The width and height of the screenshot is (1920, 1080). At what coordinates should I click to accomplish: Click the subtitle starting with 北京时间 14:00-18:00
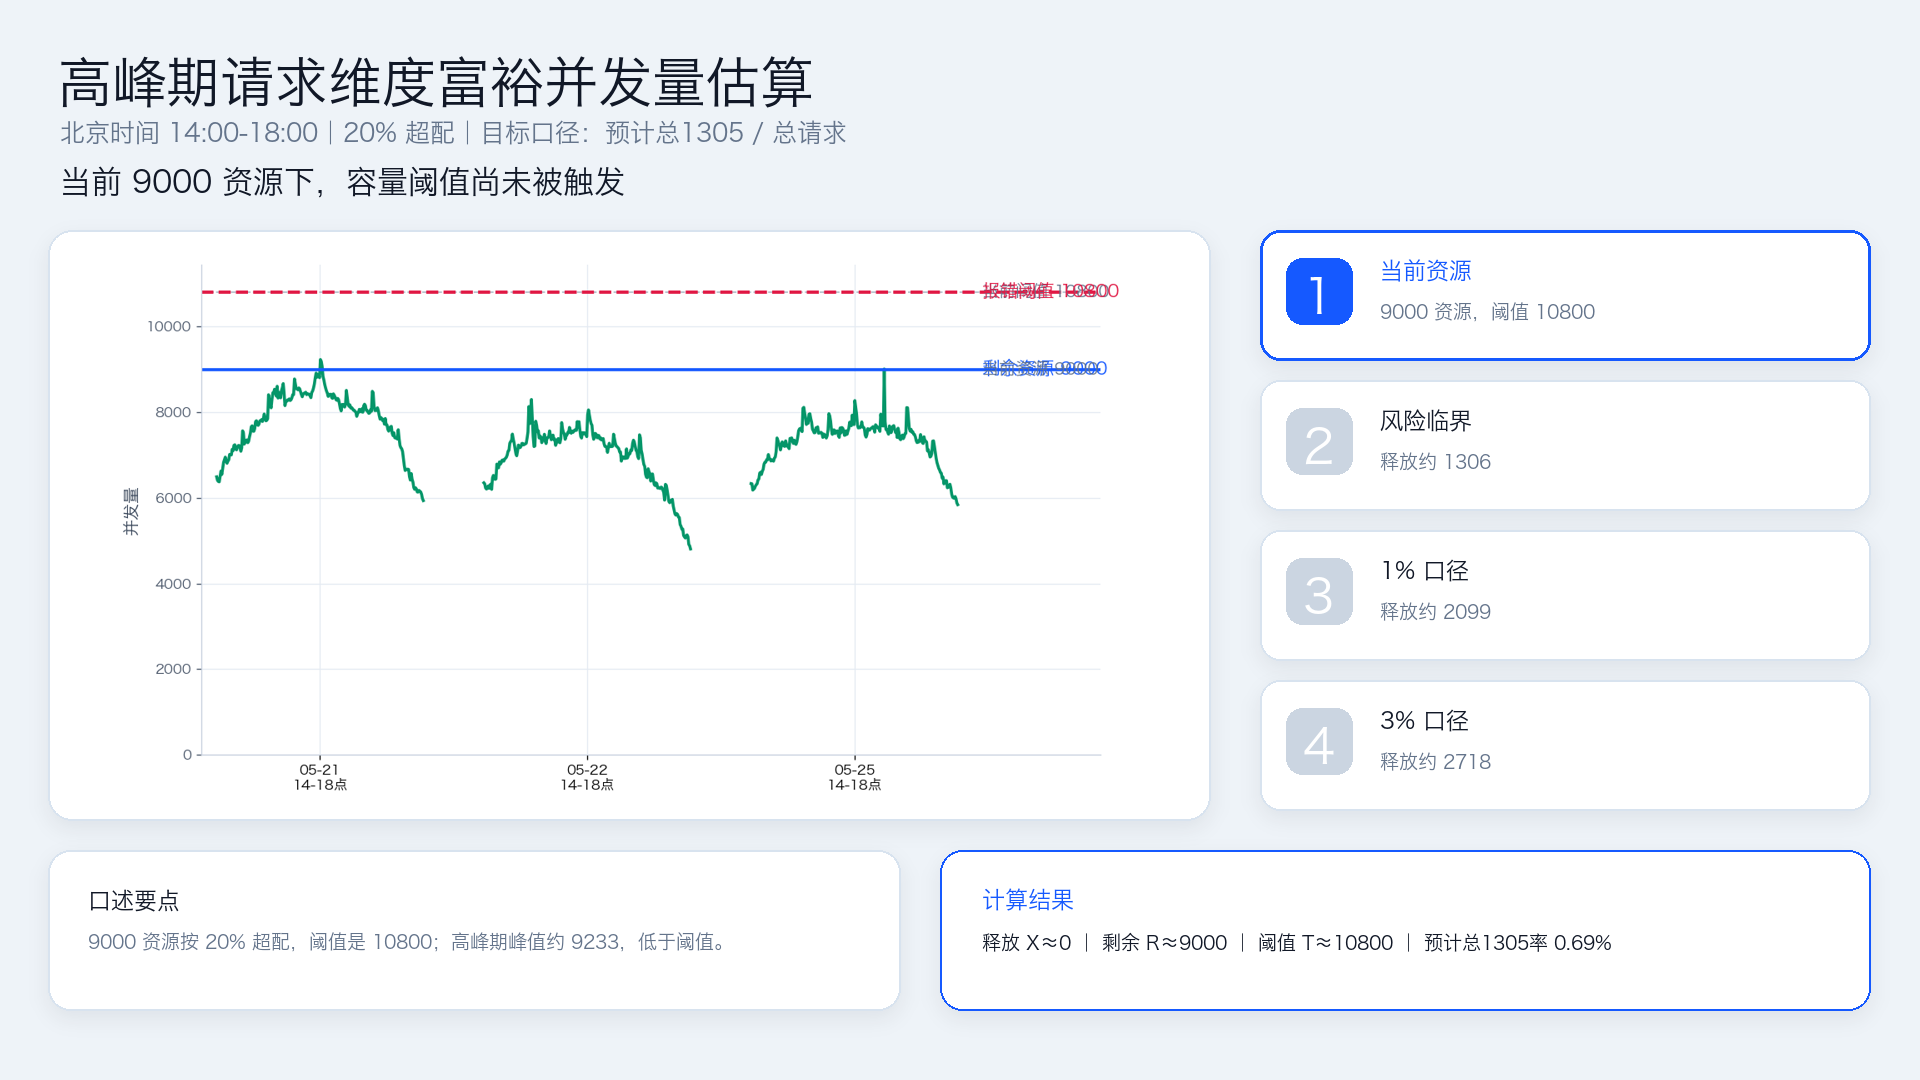[x=453, y=133]
